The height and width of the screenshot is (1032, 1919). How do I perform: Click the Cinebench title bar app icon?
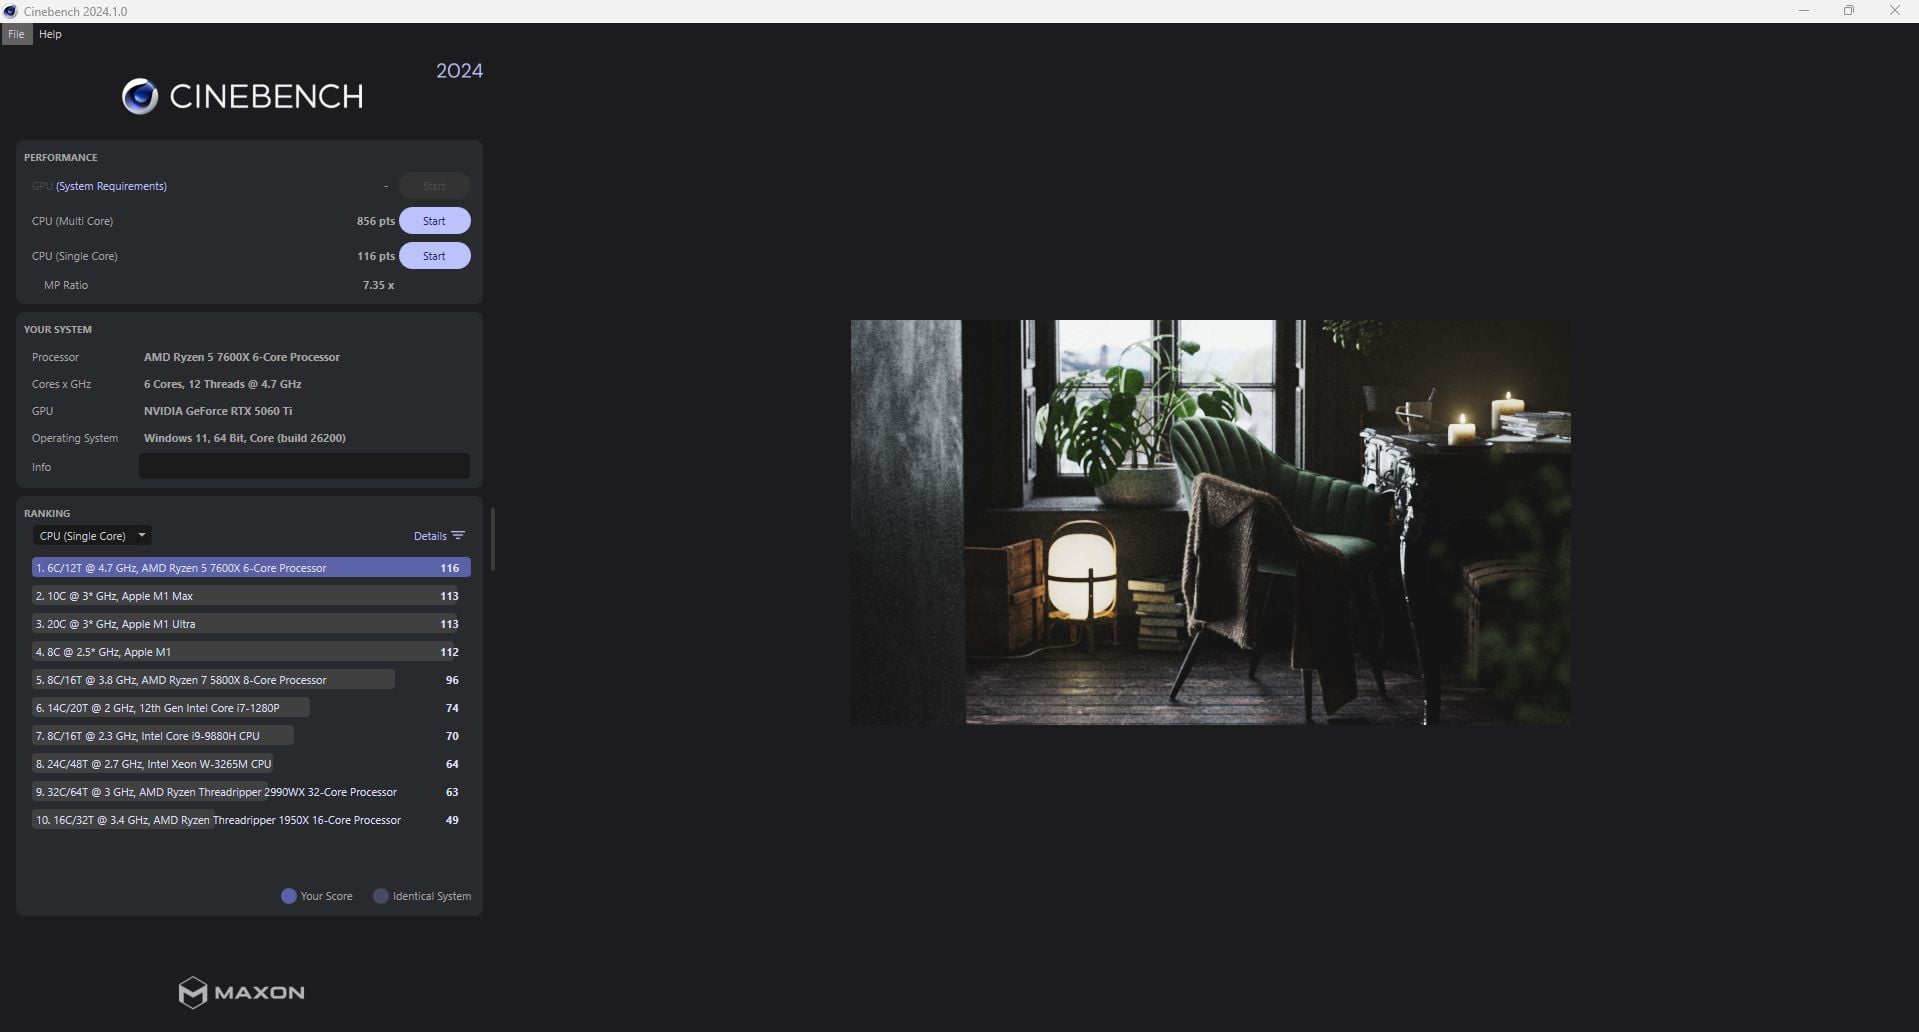pyautogui.click(x=11, y=11)
